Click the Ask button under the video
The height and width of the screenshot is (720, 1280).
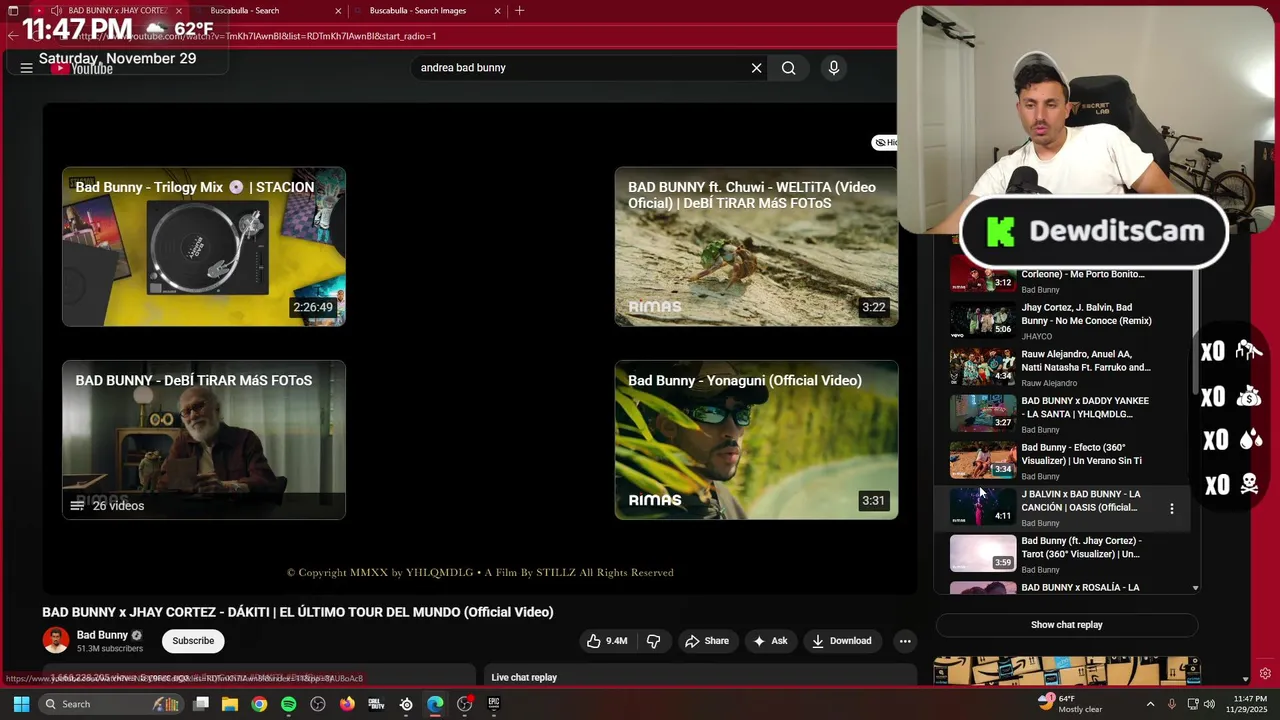coord(770,641)
